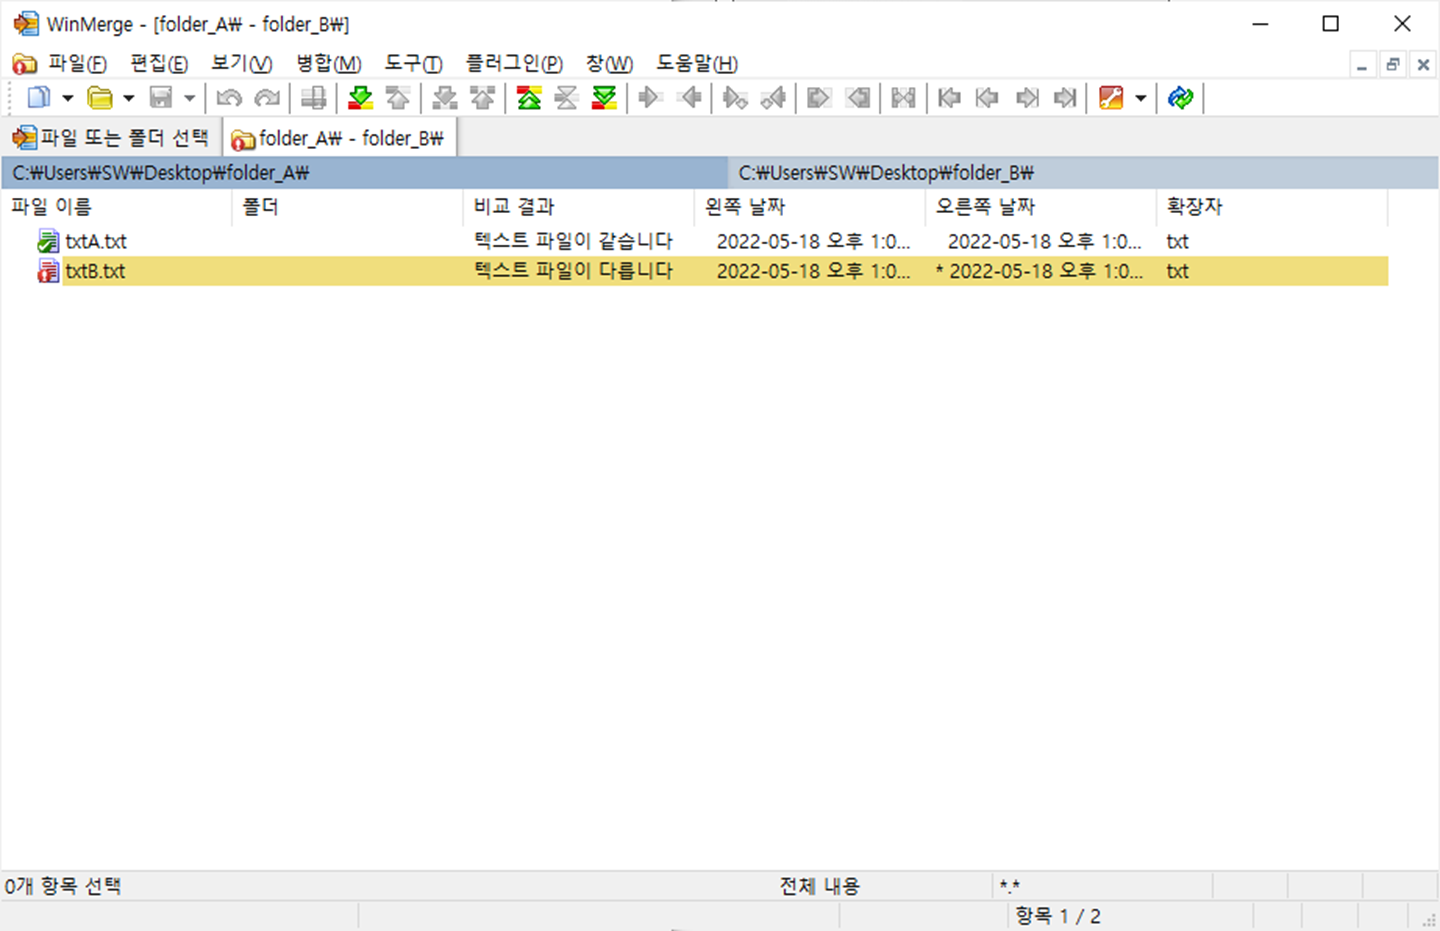Click the Copy Right arrow icon
This screenshot has width=1440, height=931.
coord(650,97)
